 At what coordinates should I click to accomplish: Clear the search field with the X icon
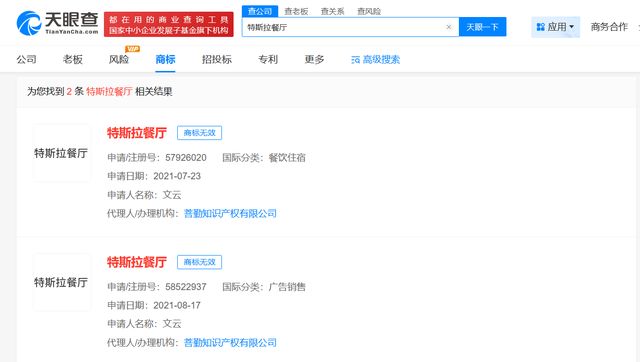click(449, 27)
